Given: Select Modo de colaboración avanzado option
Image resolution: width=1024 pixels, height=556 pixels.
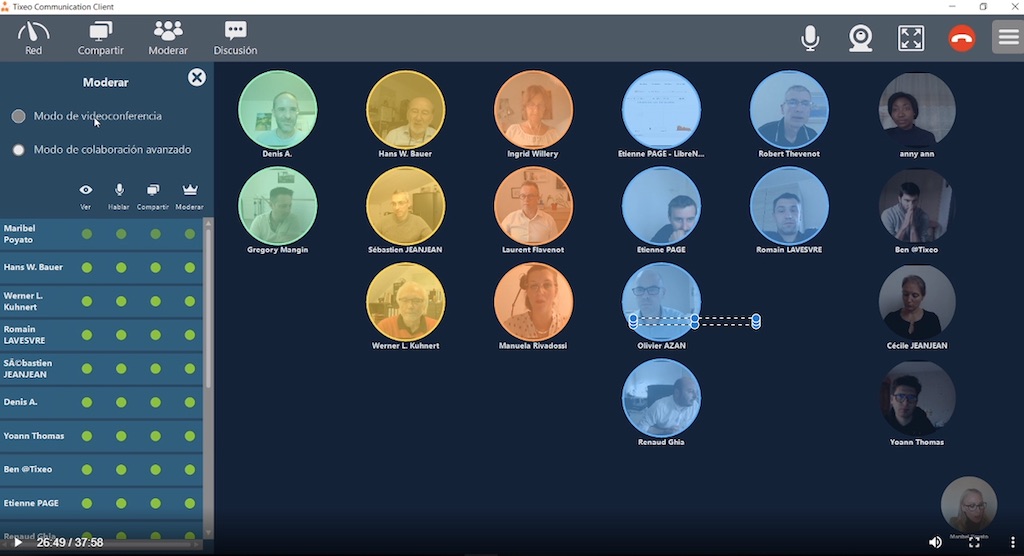Looking at the screenshot, I should tap(18, 150).
